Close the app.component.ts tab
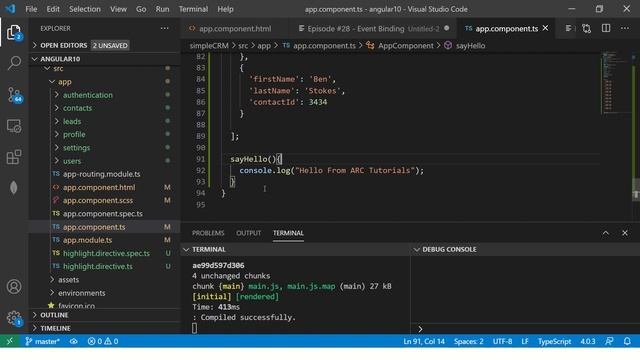Screen dimensions: 640x360 (545, 28)
